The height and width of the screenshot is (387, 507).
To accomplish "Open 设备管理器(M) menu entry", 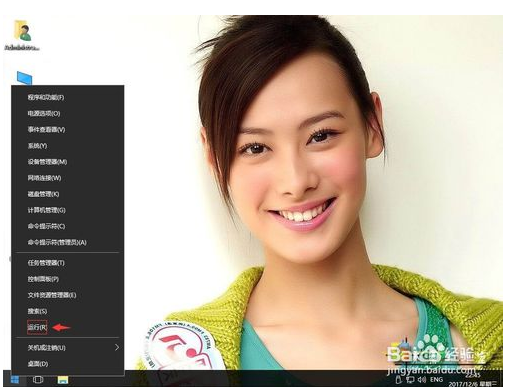I will (68, 162).
